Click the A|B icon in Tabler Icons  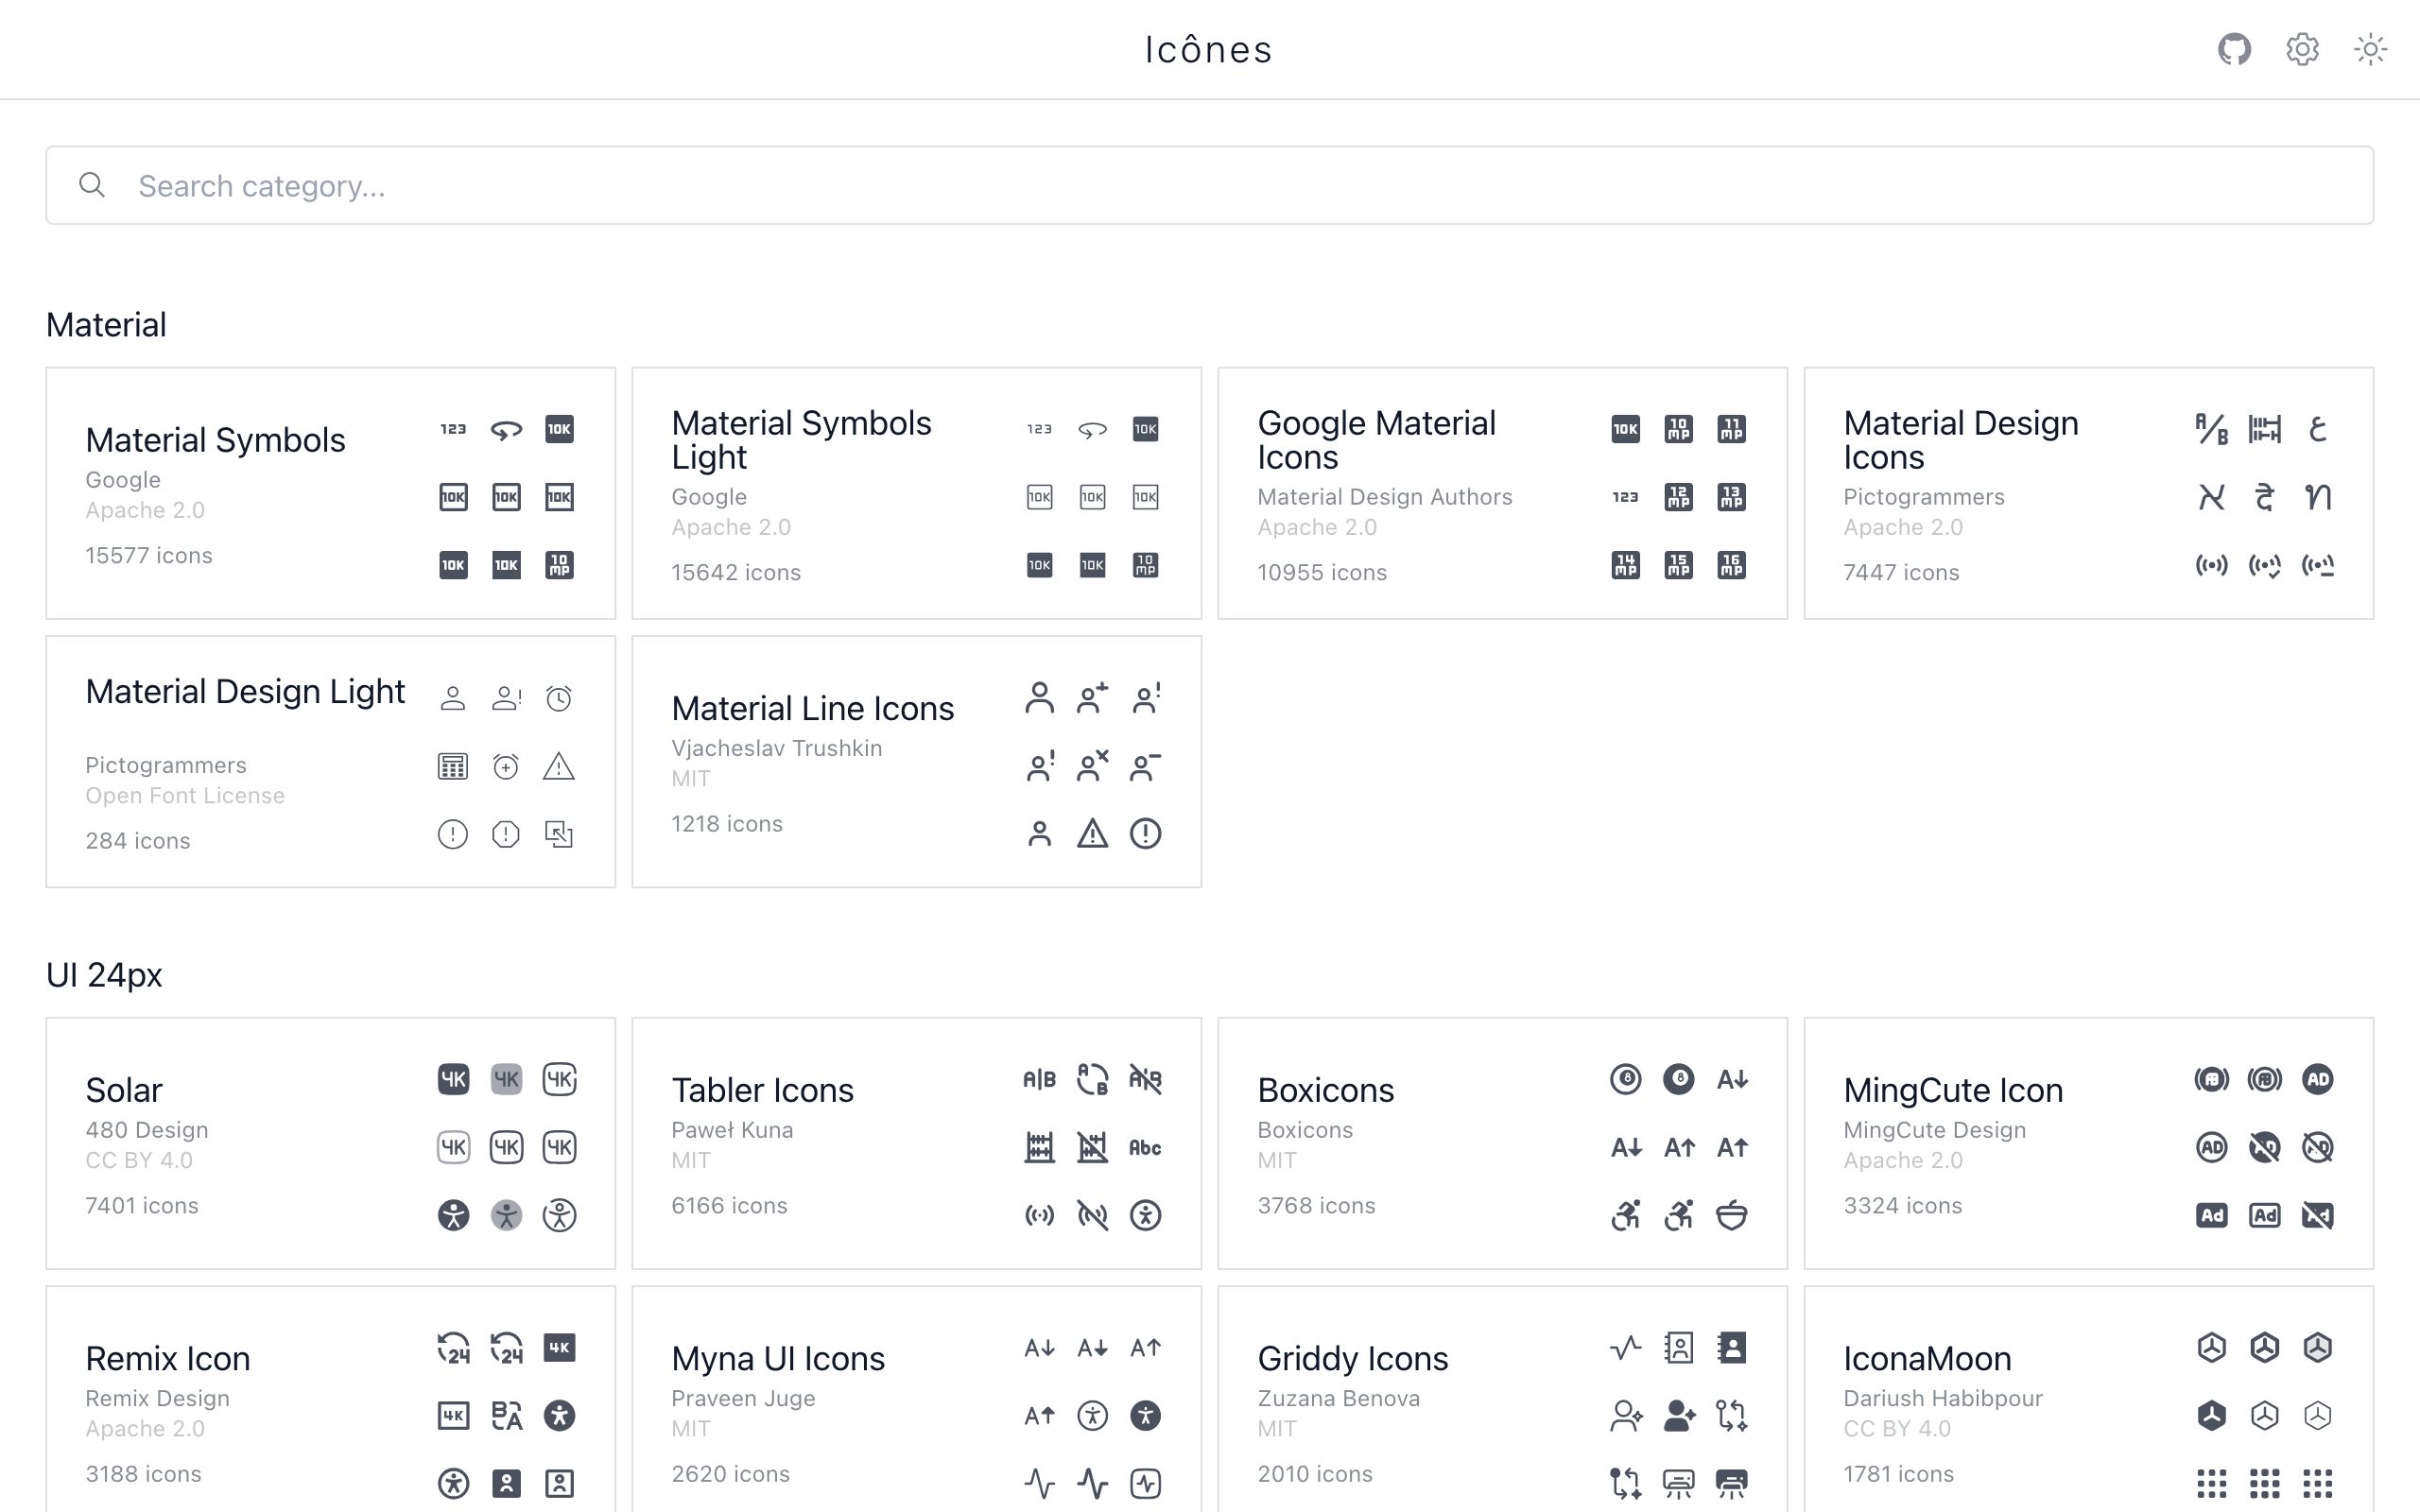[x=1039, y=1080]
